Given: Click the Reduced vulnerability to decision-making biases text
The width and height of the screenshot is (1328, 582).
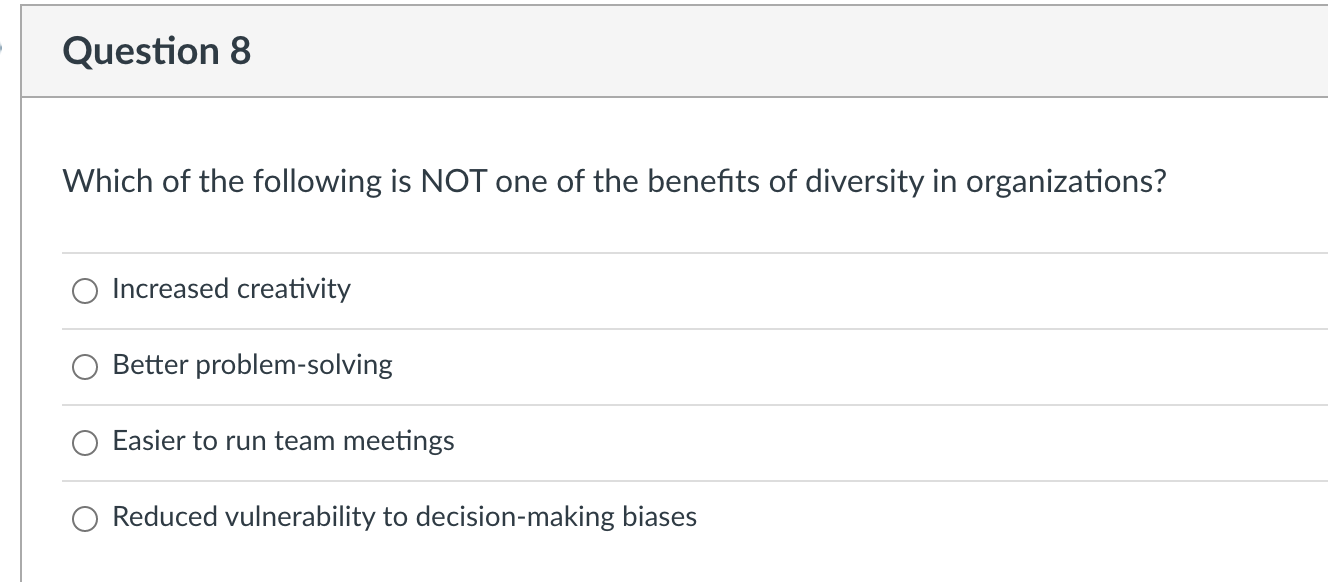Looking at the screenshot, I should tap(404, 517).
